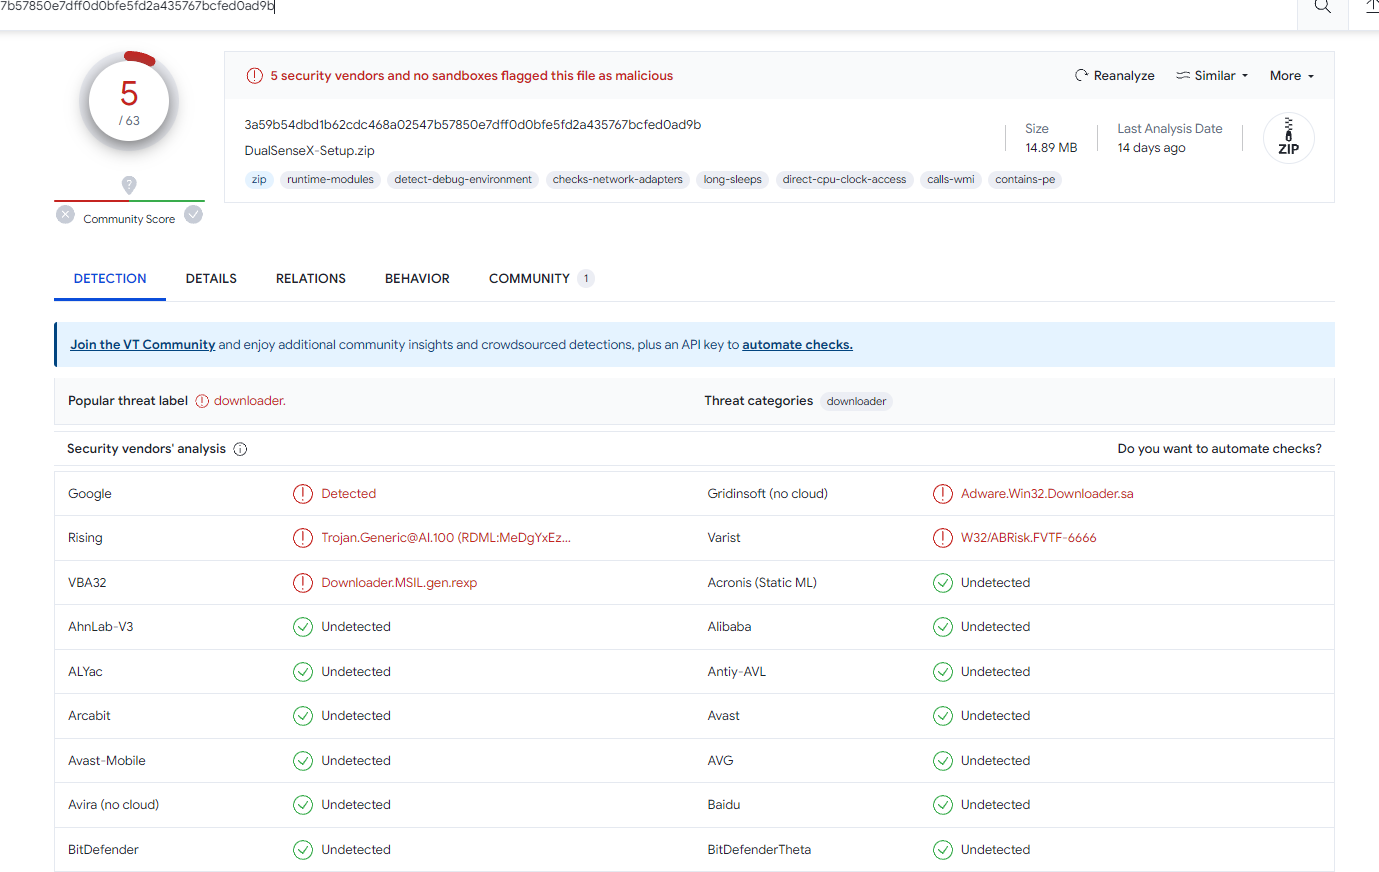Click the alert icon next to Popular threat label
The image size is (1379, 872).
(x=202, y=401)
